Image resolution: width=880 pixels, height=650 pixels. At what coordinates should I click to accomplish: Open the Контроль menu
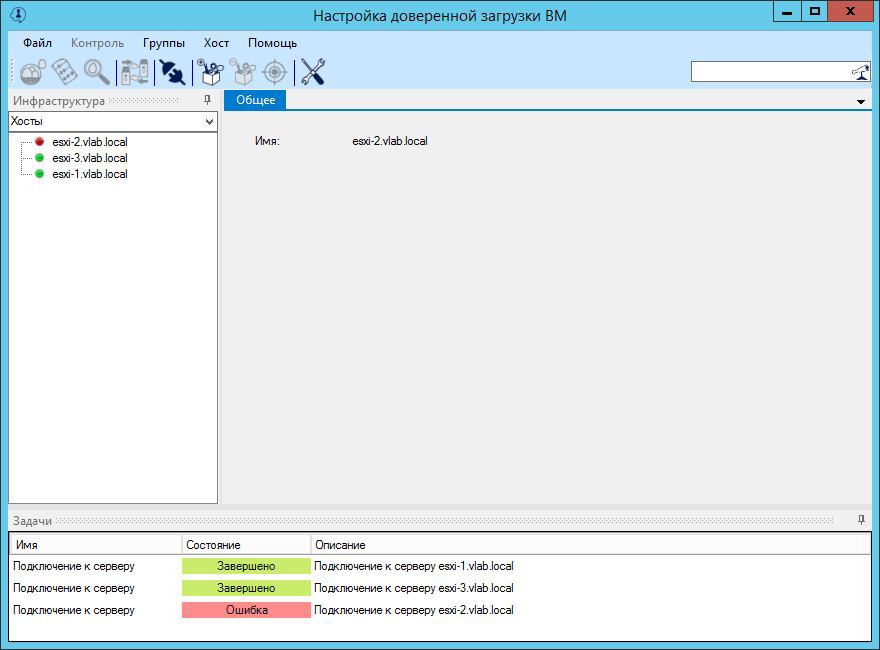point(97,43)
